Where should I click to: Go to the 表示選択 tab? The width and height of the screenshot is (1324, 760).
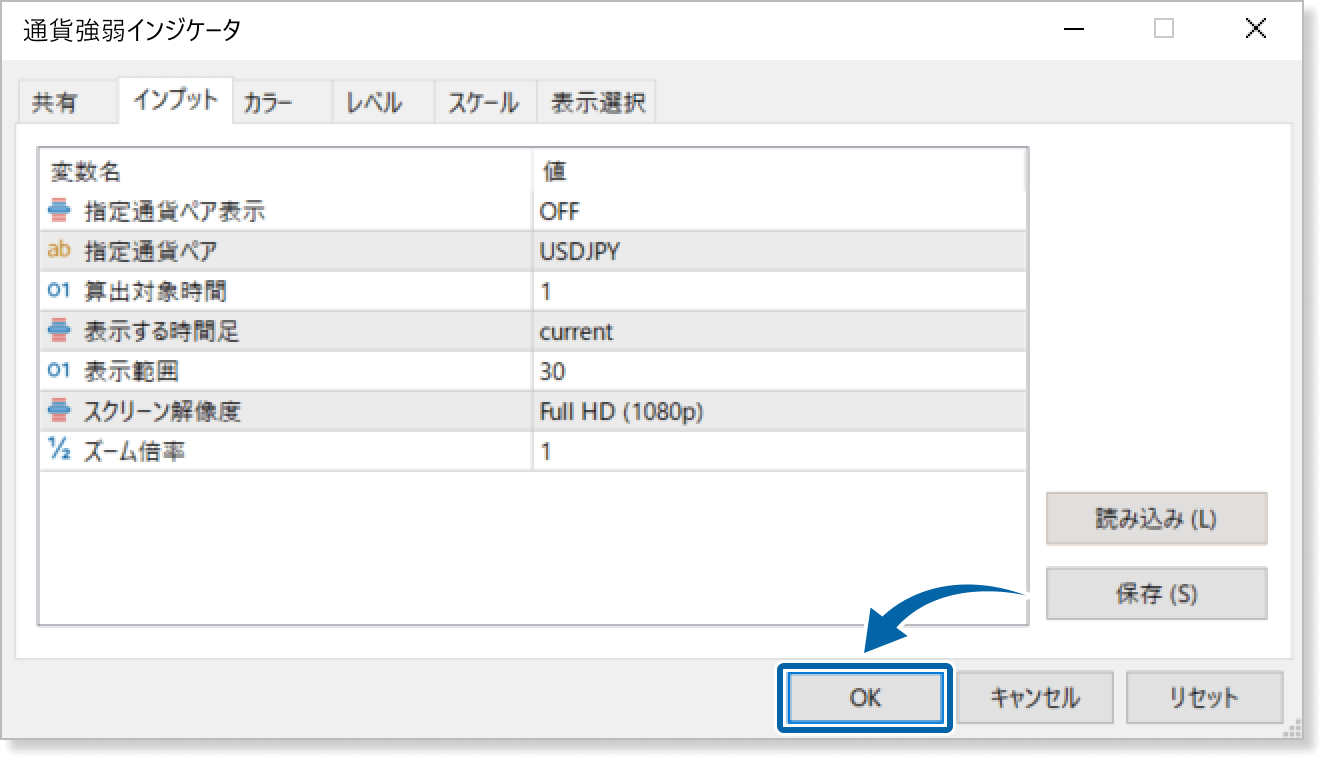(597, 103)
